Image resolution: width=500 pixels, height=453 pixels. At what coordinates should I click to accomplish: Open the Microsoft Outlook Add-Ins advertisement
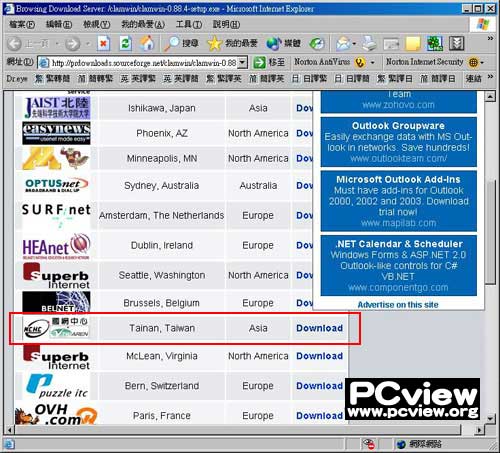(x=398, y=201)
